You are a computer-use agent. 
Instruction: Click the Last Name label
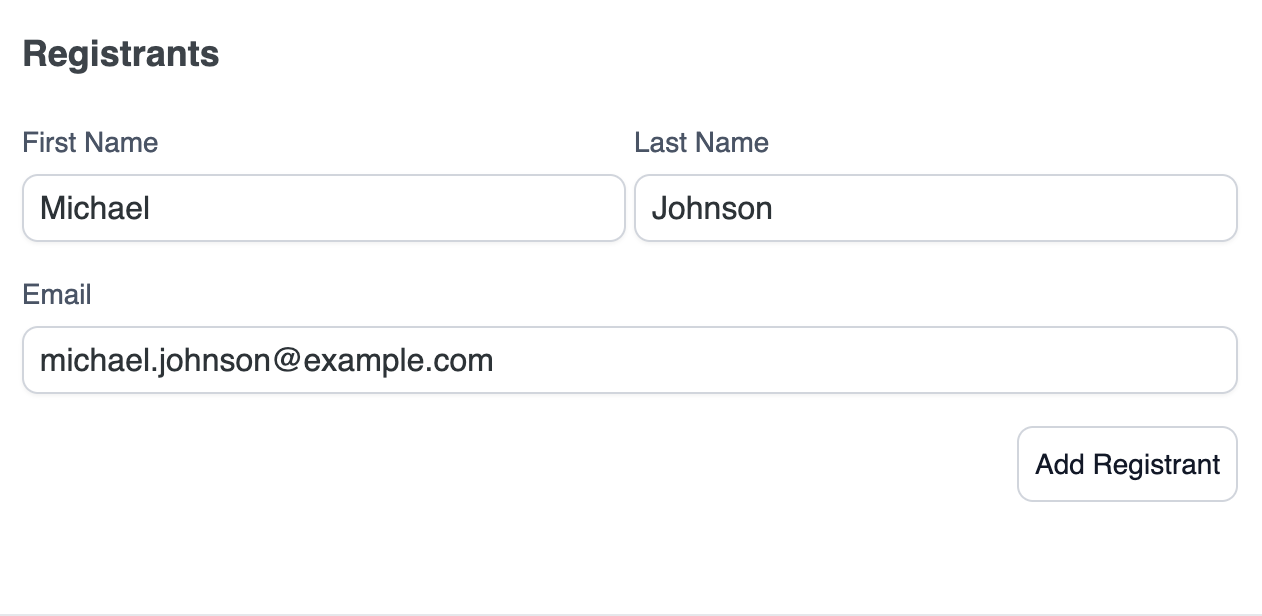point(701,143)
